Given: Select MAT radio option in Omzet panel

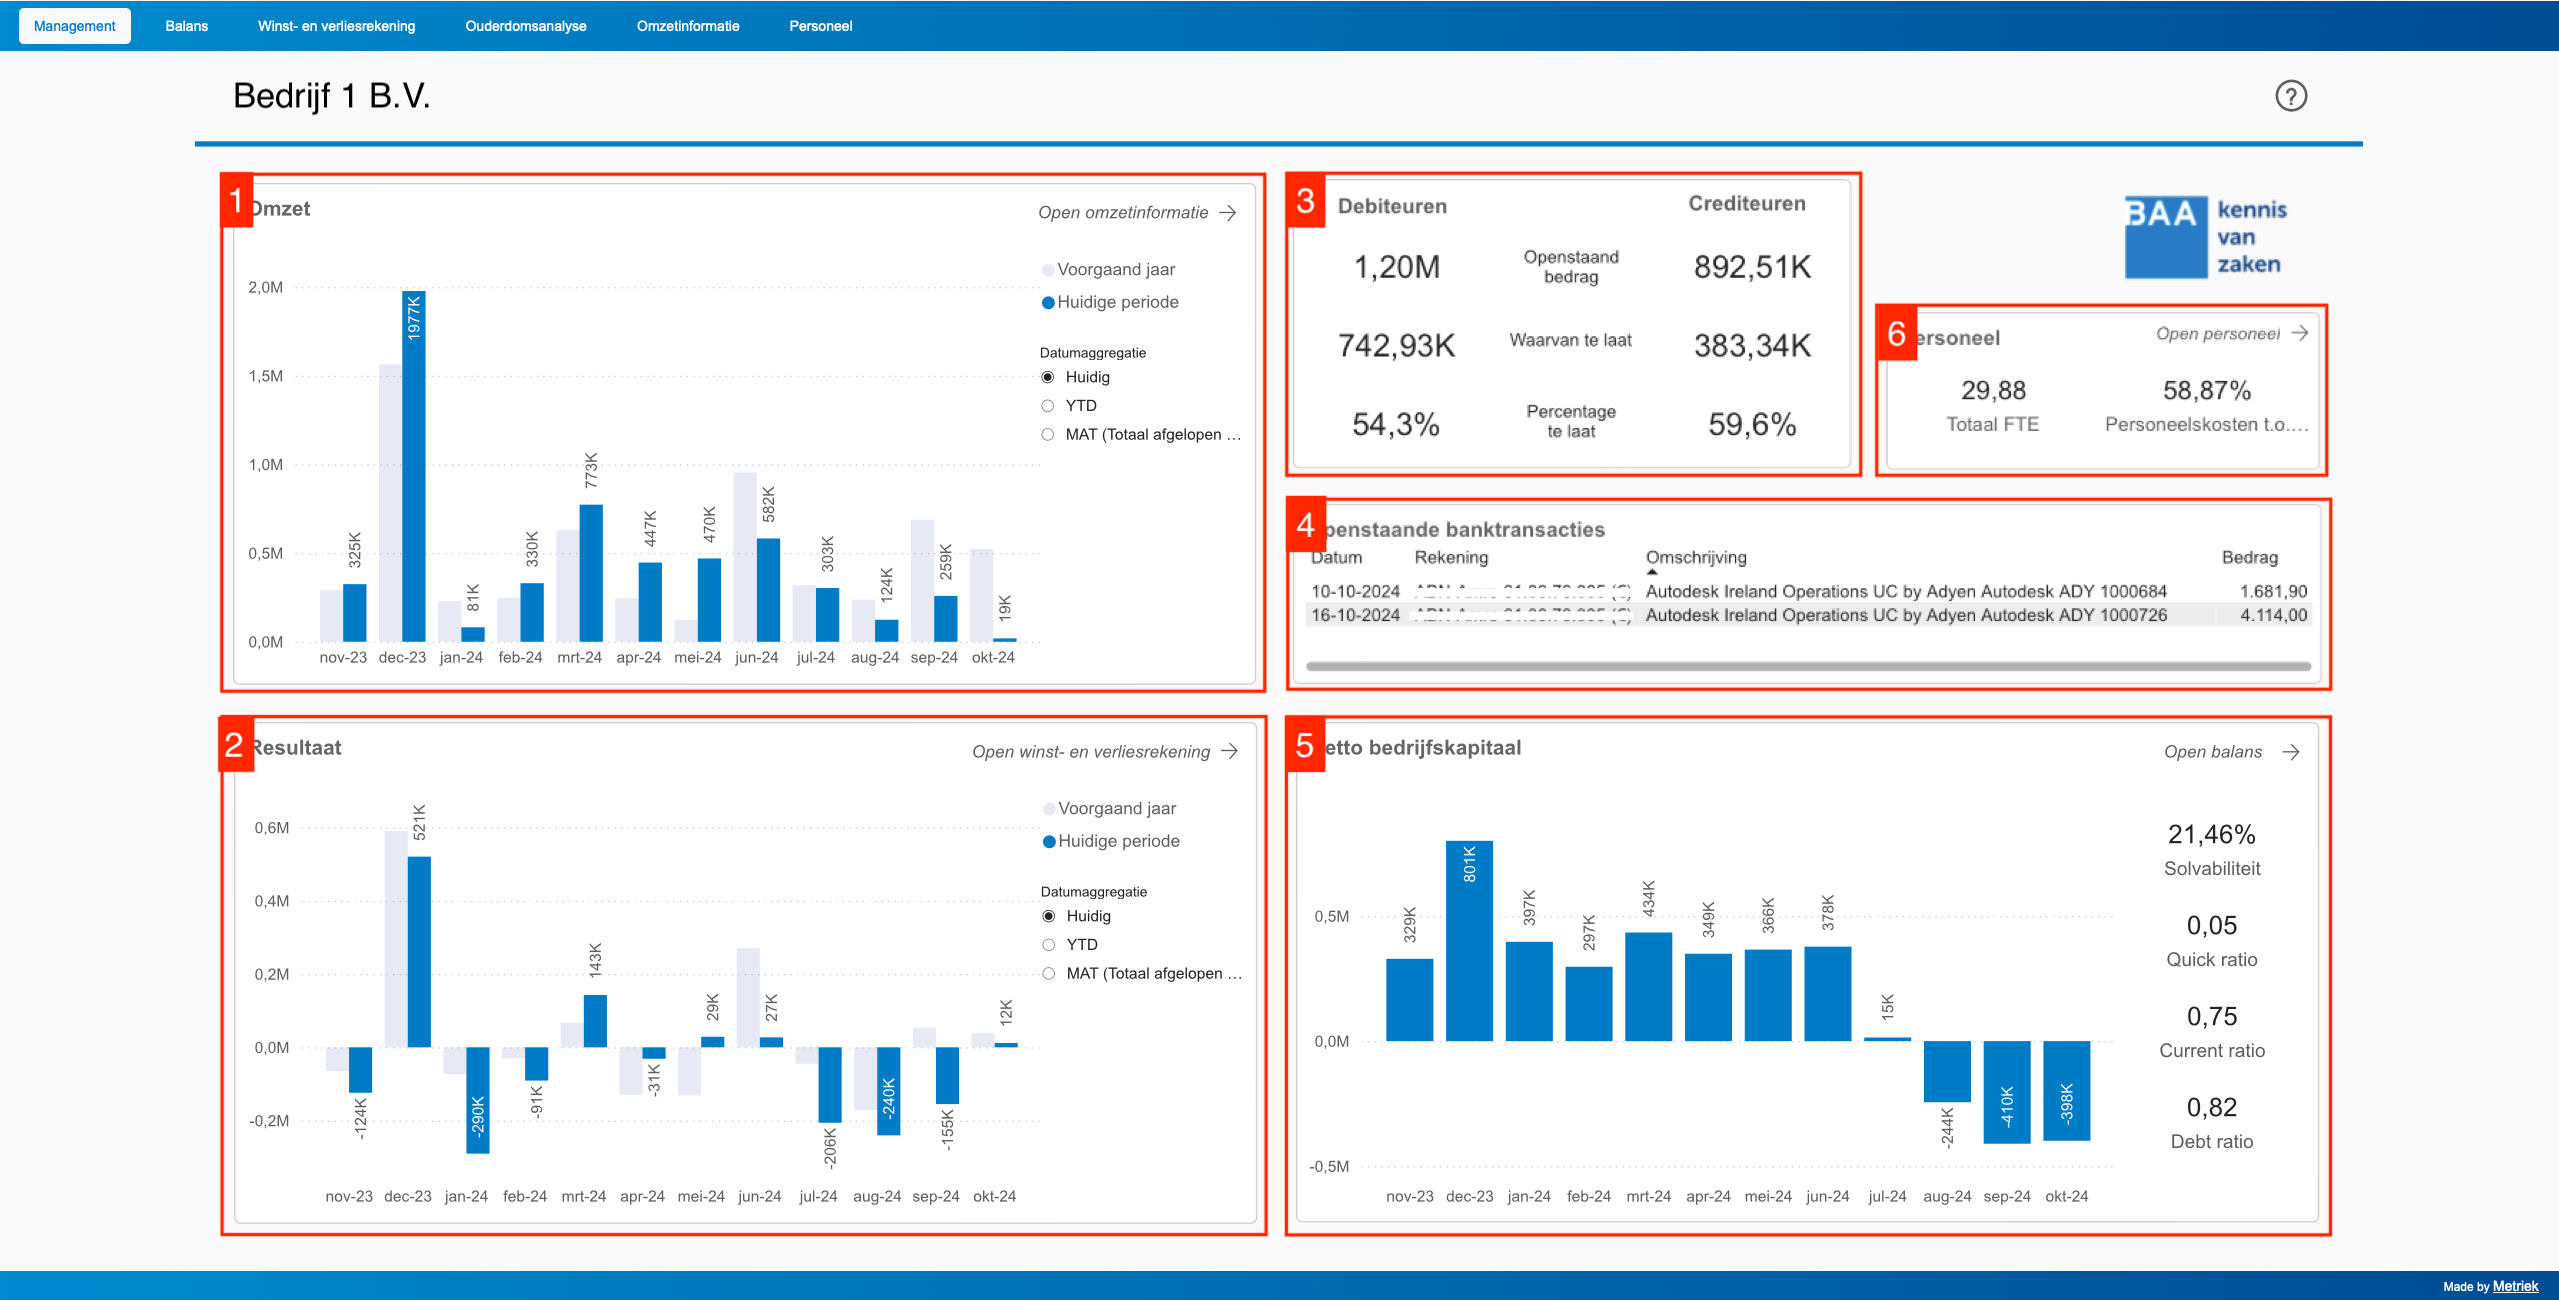Looking at the screenshot, I should (x=1048, y=434).
